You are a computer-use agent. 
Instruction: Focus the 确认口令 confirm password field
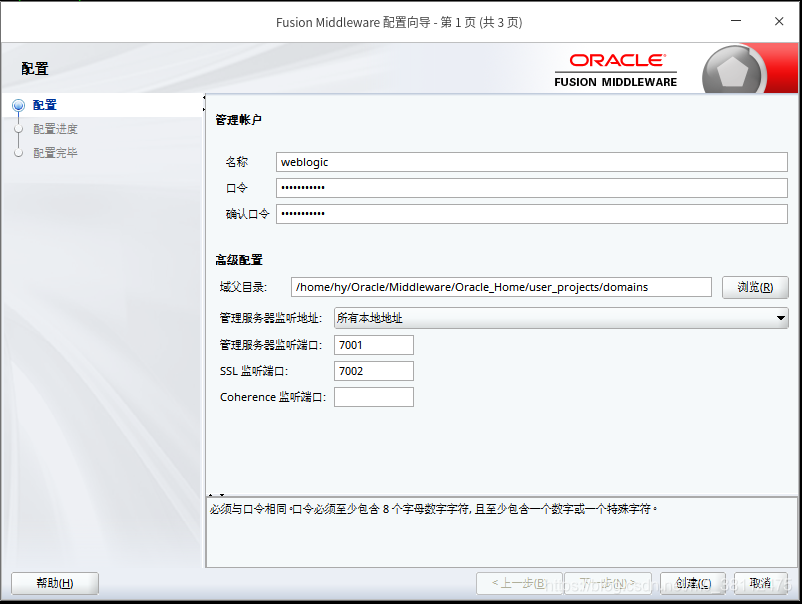tap(531, 214)
